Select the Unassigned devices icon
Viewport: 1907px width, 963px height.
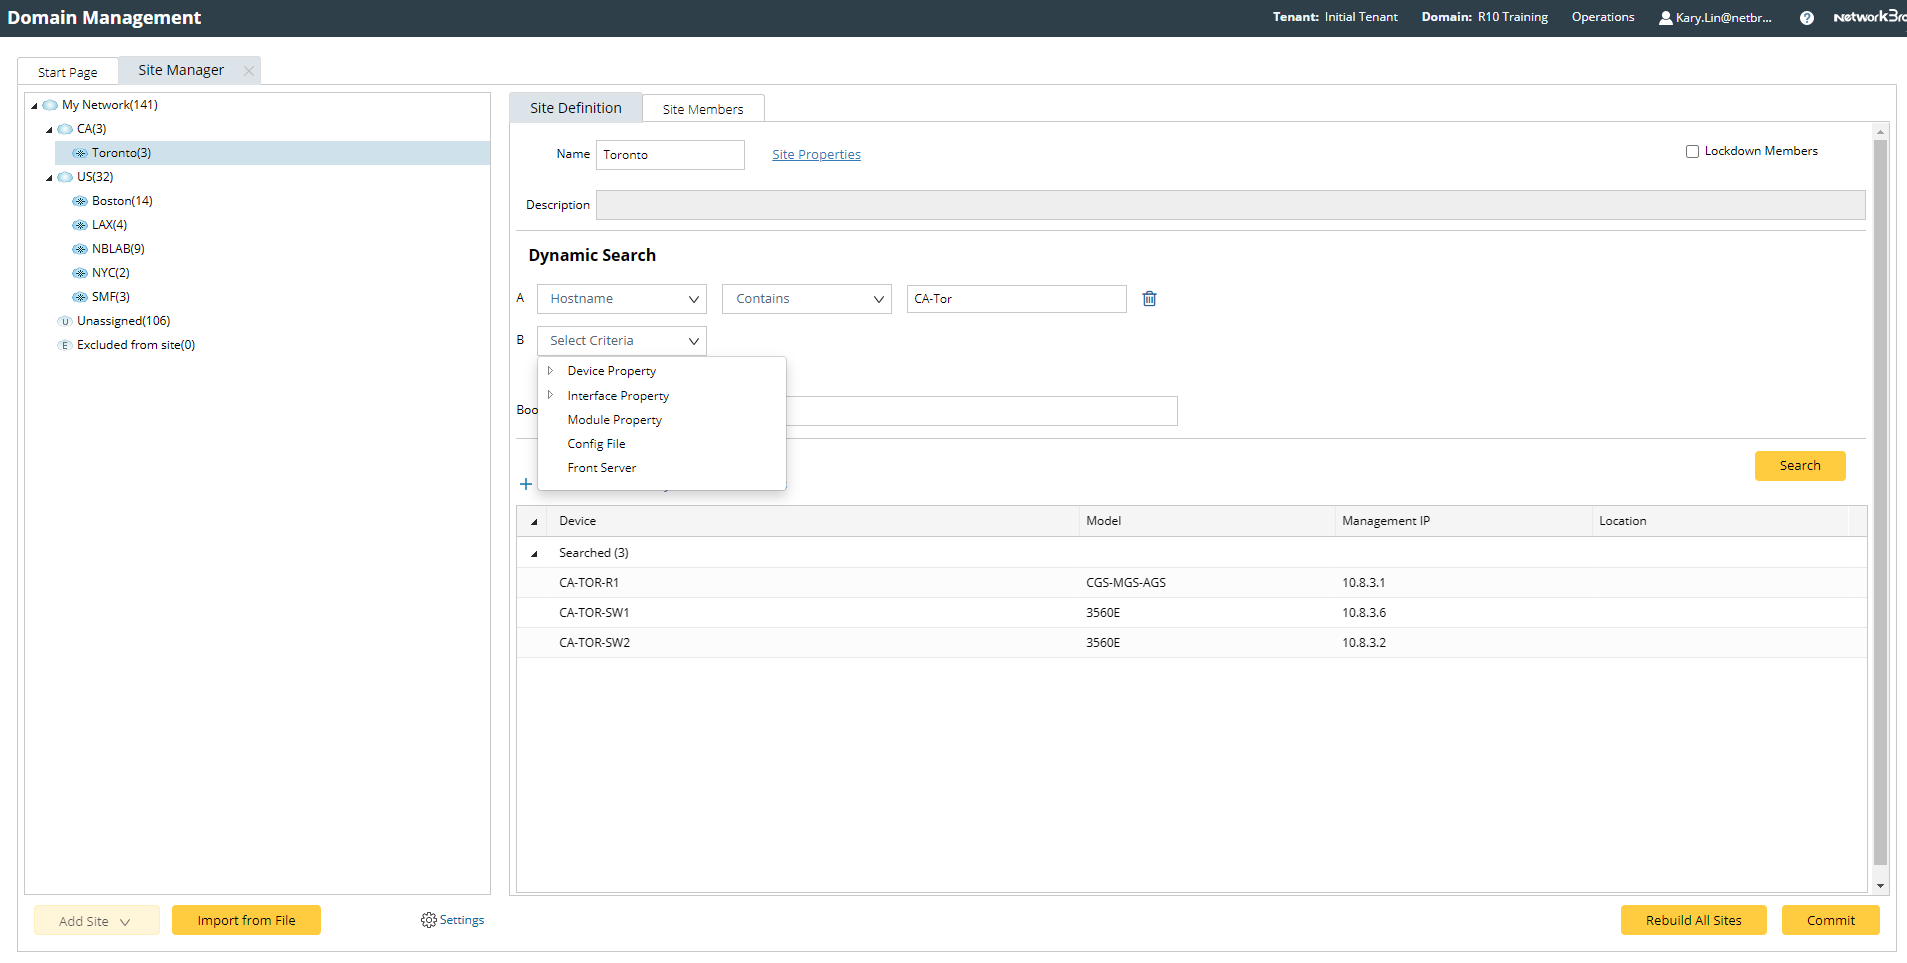[65, 321]
